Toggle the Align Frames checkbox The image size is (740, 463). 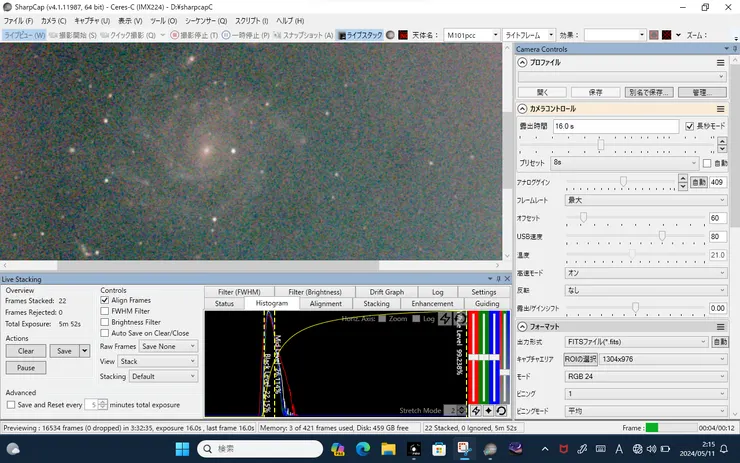pyautogui.click(x=105, y=300)
